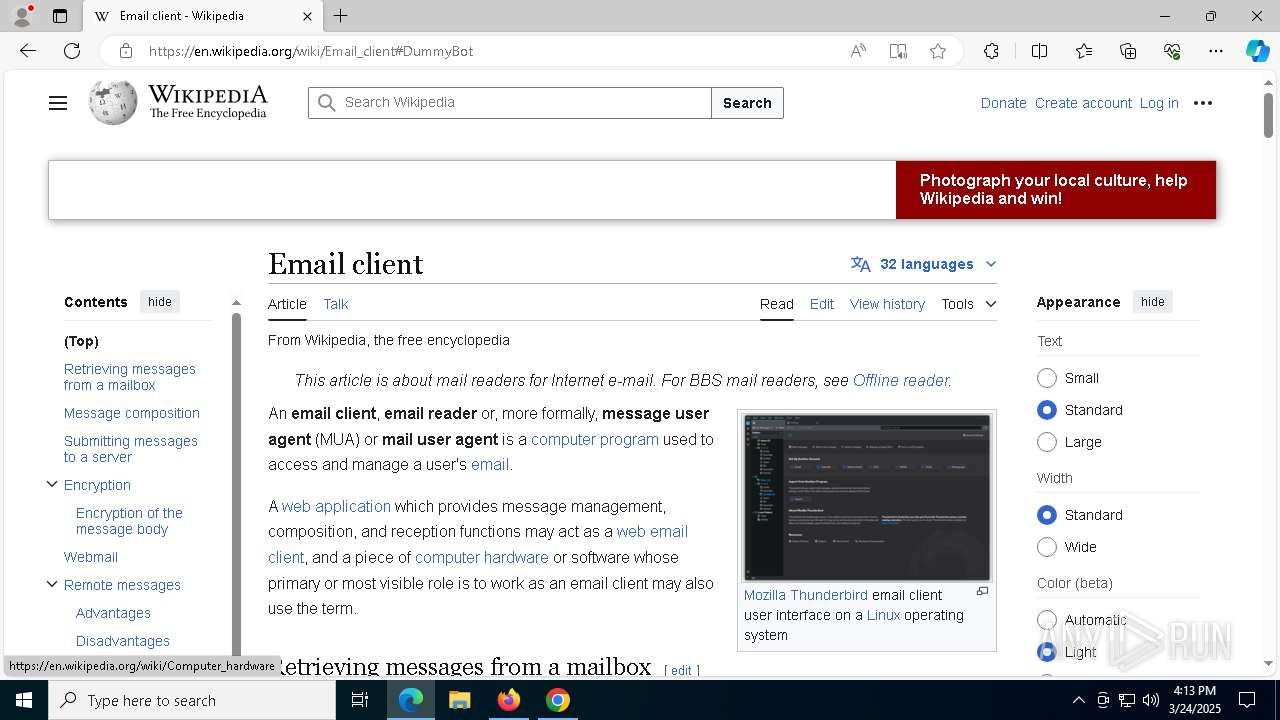The image size is (1280, 720).
Task: Open the Offline reader link
Action: 900,380
